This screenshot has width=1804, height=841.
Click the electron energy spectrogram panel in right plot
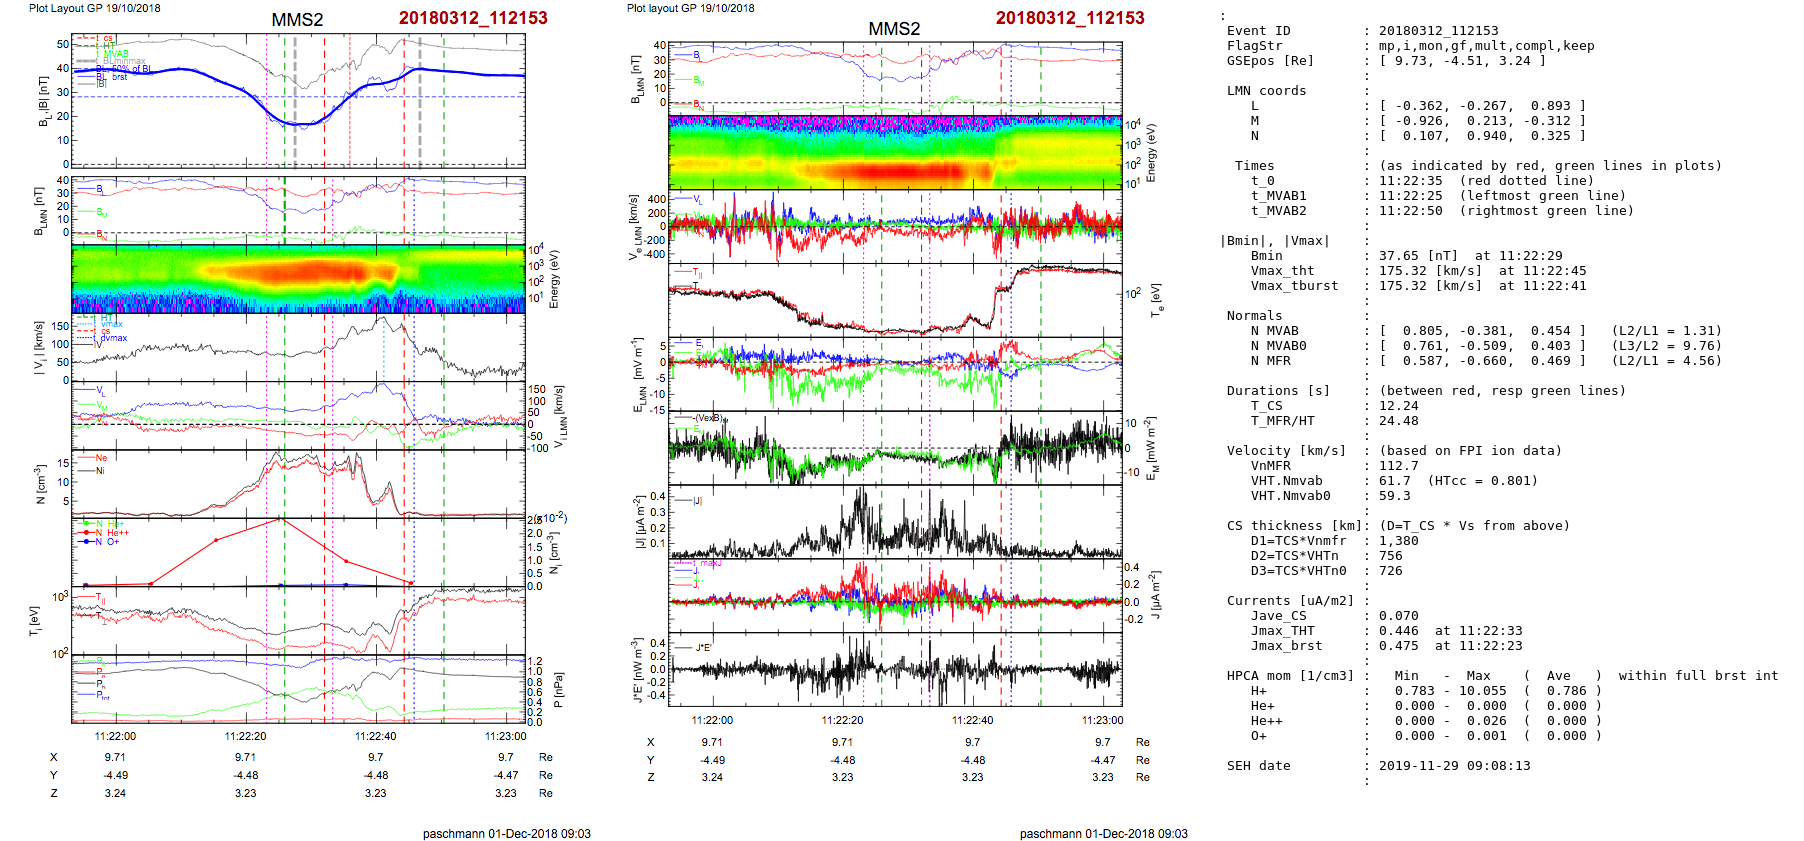pyautogui.click(x=895, y=152)
